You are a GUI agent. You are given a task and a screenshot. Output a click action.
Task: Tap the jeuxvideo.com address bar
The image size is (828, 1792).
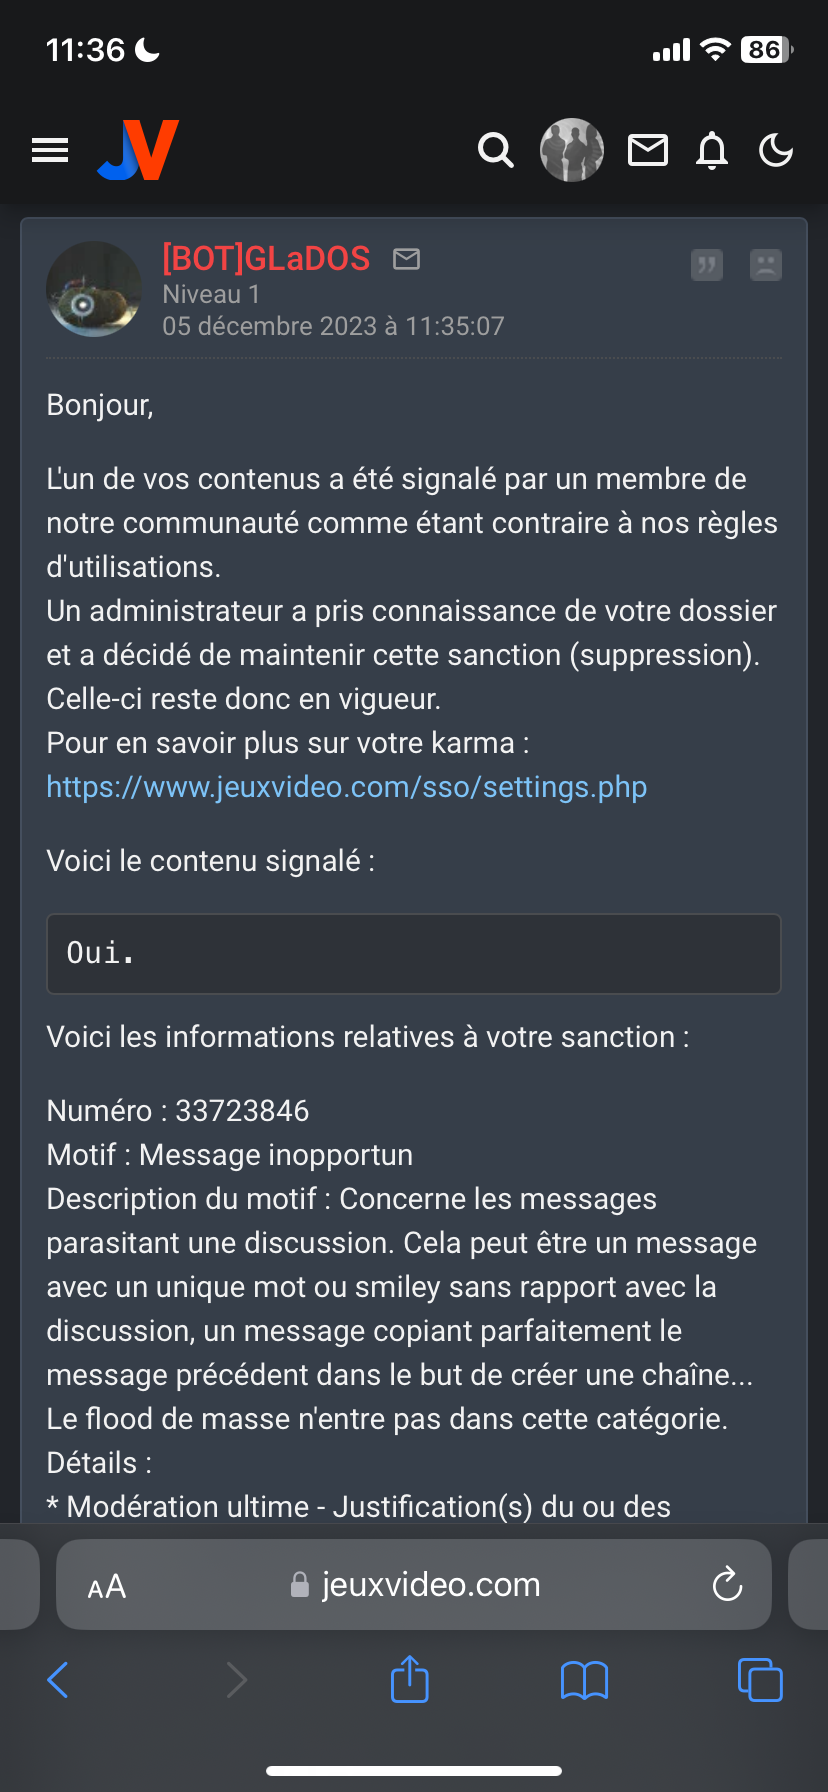click(414, 1585)
